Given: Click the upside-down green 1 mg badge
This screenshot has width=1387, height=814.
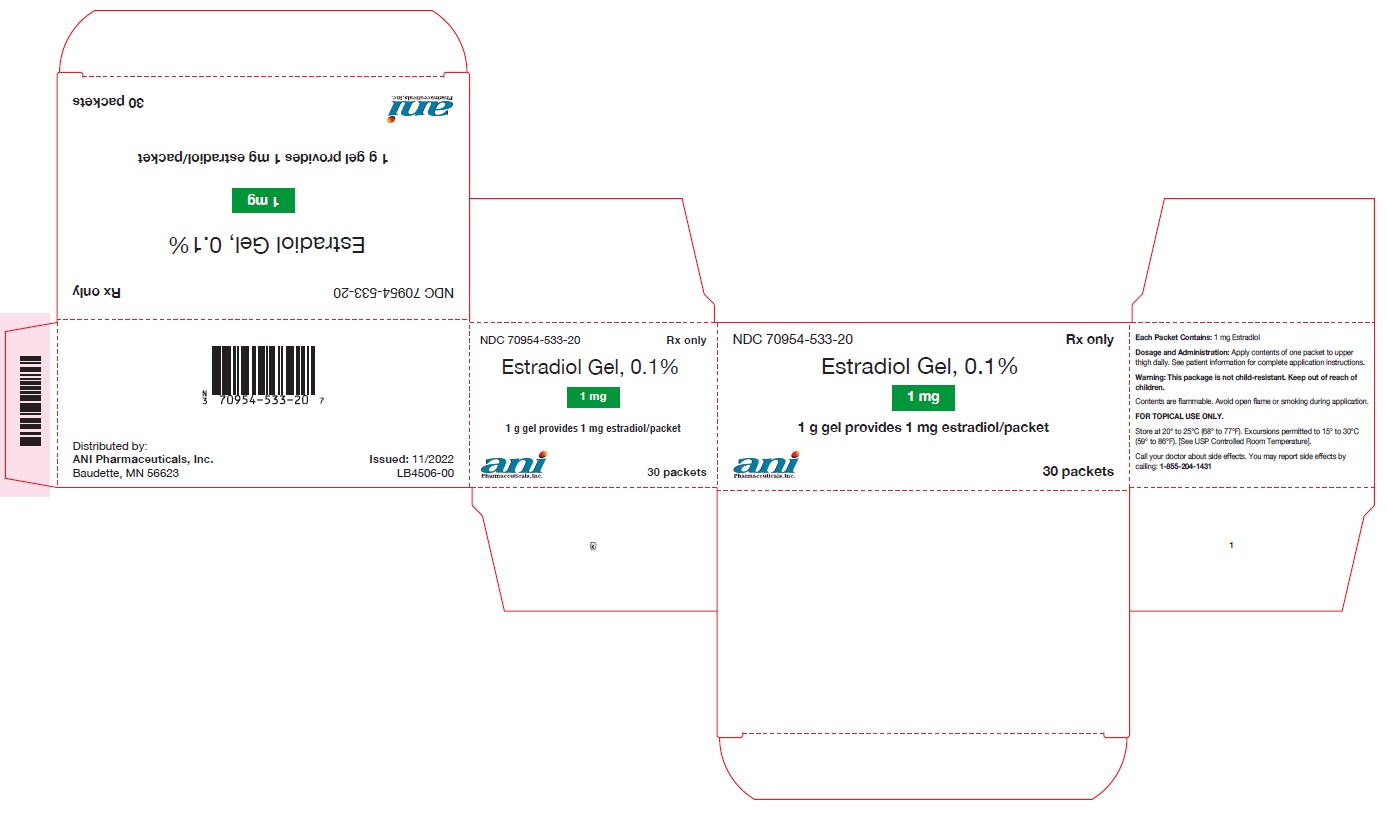Looking at the screenshot, I should point(263,200).
